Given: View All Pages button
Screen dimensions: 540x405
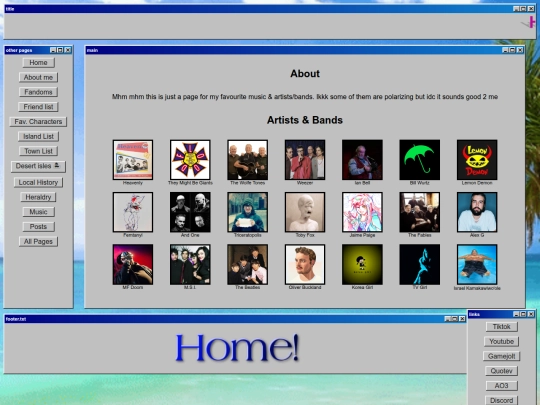Looking at the screenshot, I should pos(38,242).
